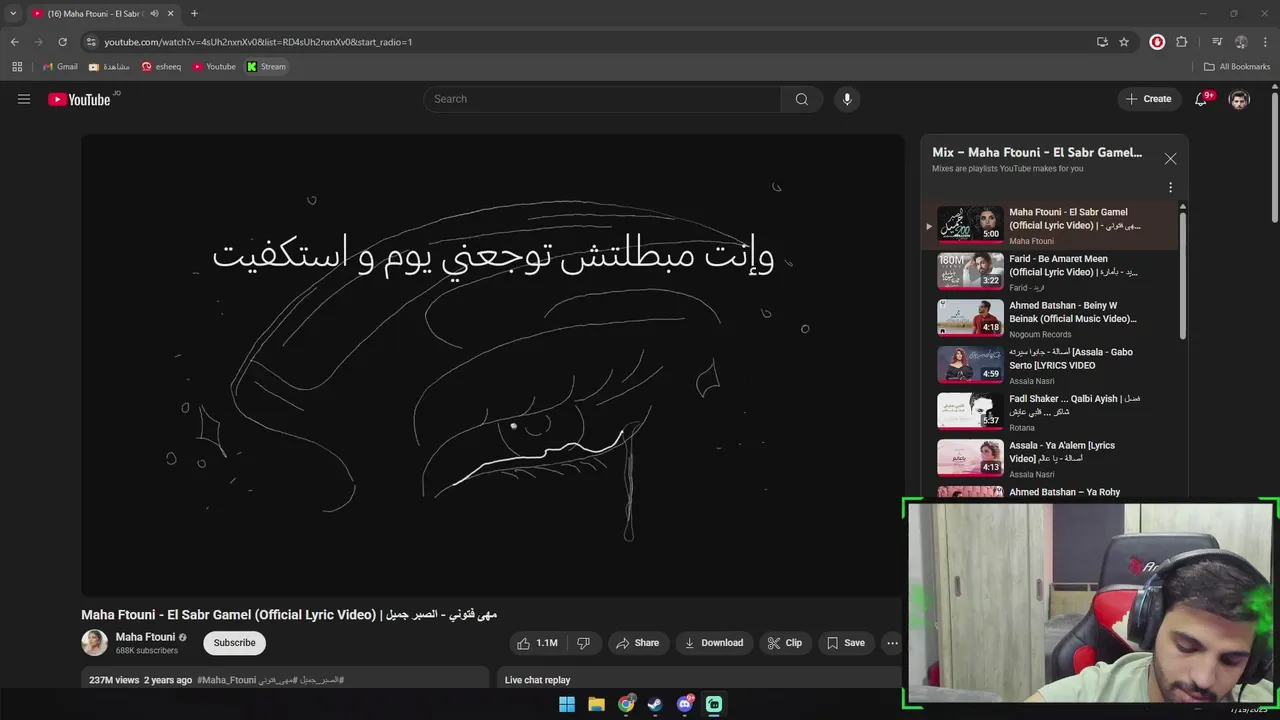The height and width of the screenshot is (720, 1280).
Task: Open the All Bookmarks folder
Action: pos(1237,67)
